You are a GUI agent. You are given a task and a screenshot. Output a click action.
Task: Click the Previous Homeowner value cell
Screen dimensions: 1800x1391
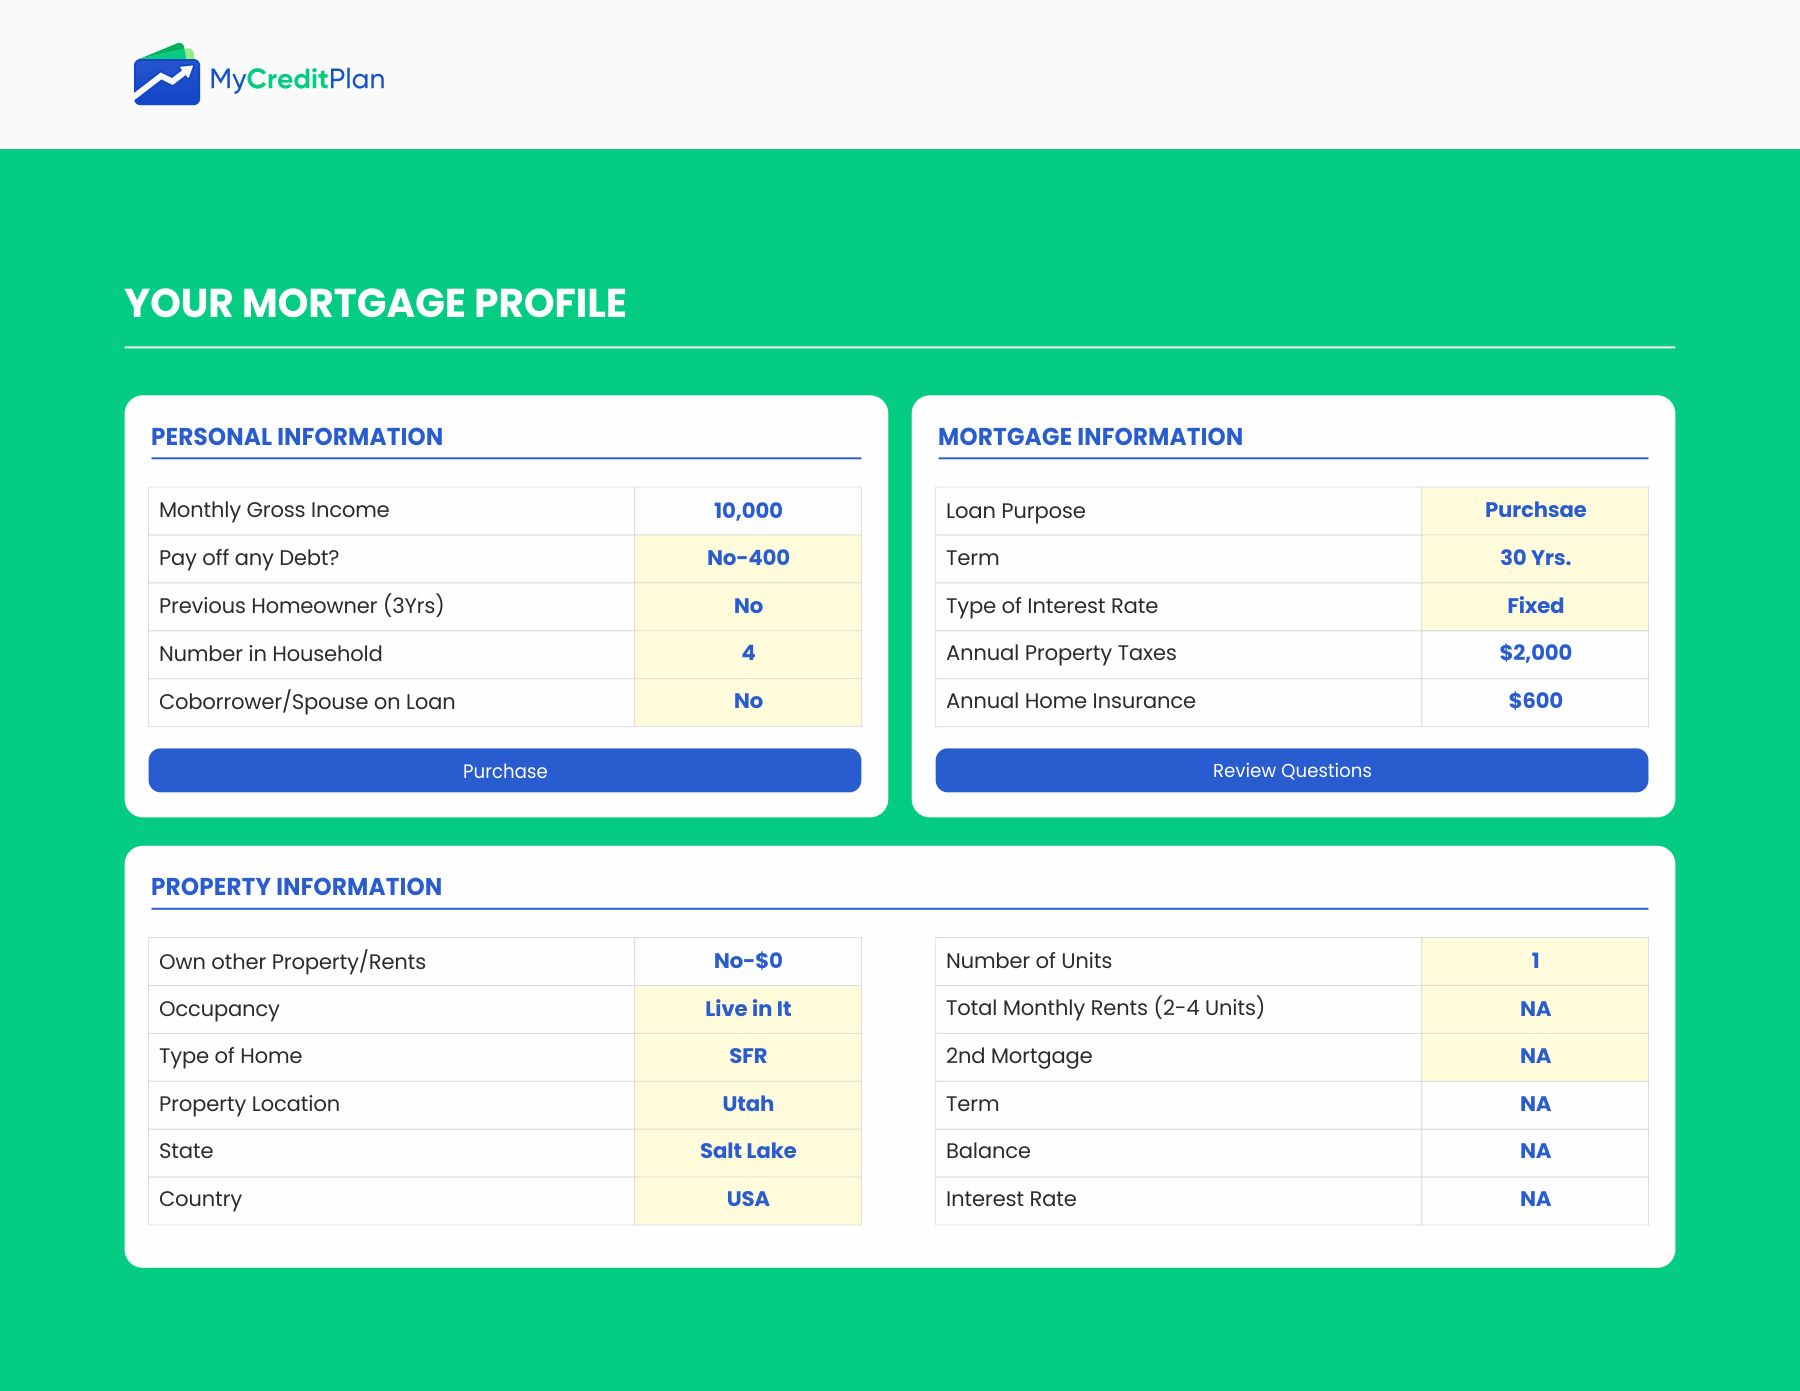point(747,606)
